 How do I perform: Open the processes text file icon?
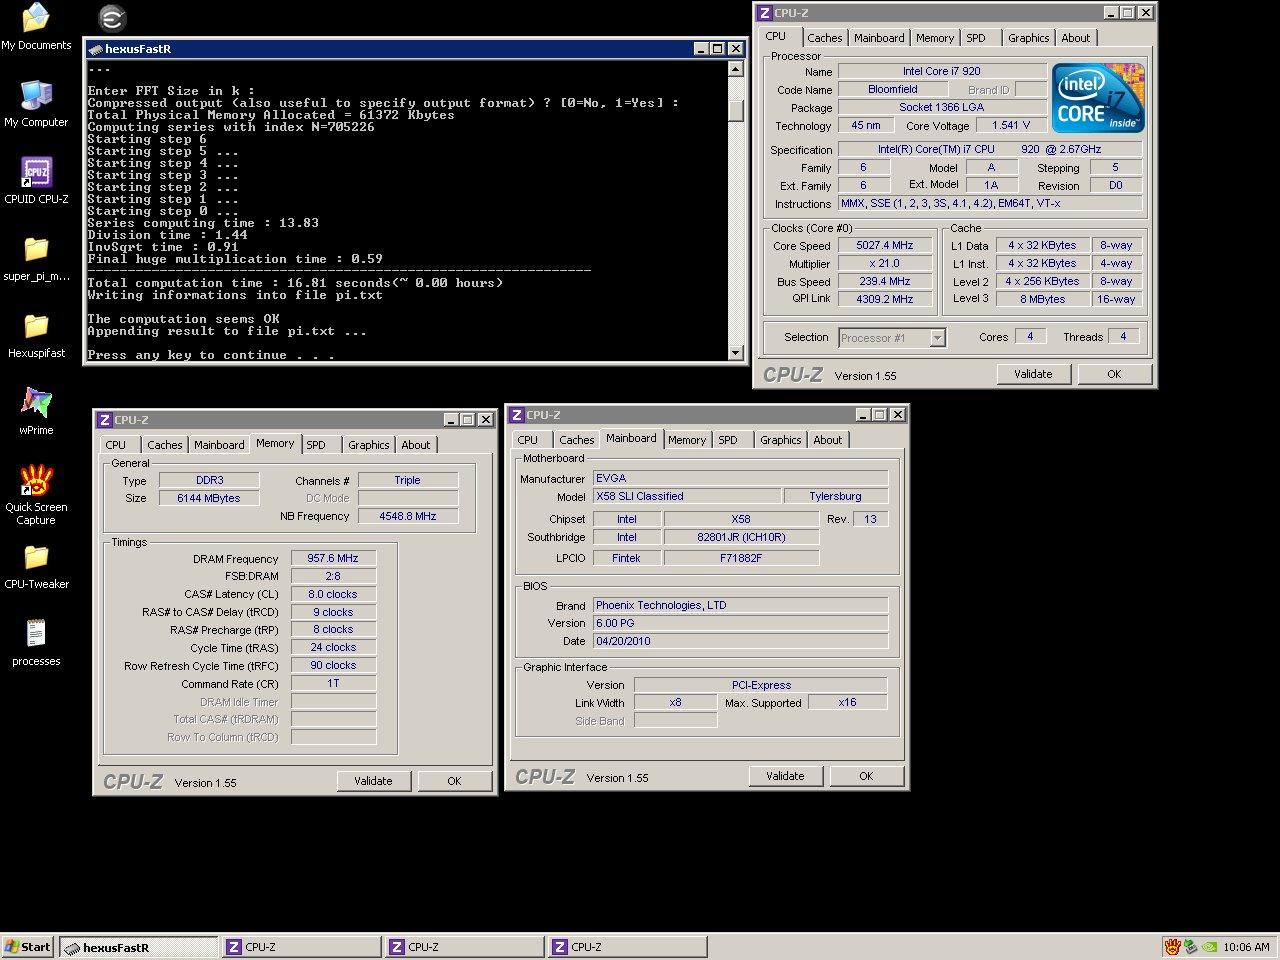coord(36,643)
